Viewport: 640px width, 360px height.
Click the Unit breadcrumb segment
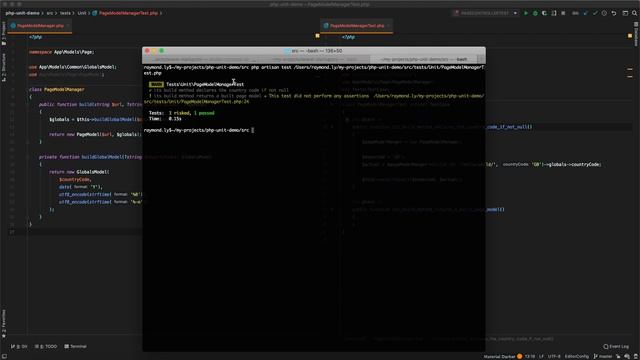pyautogui.click(x=82, y=13)
